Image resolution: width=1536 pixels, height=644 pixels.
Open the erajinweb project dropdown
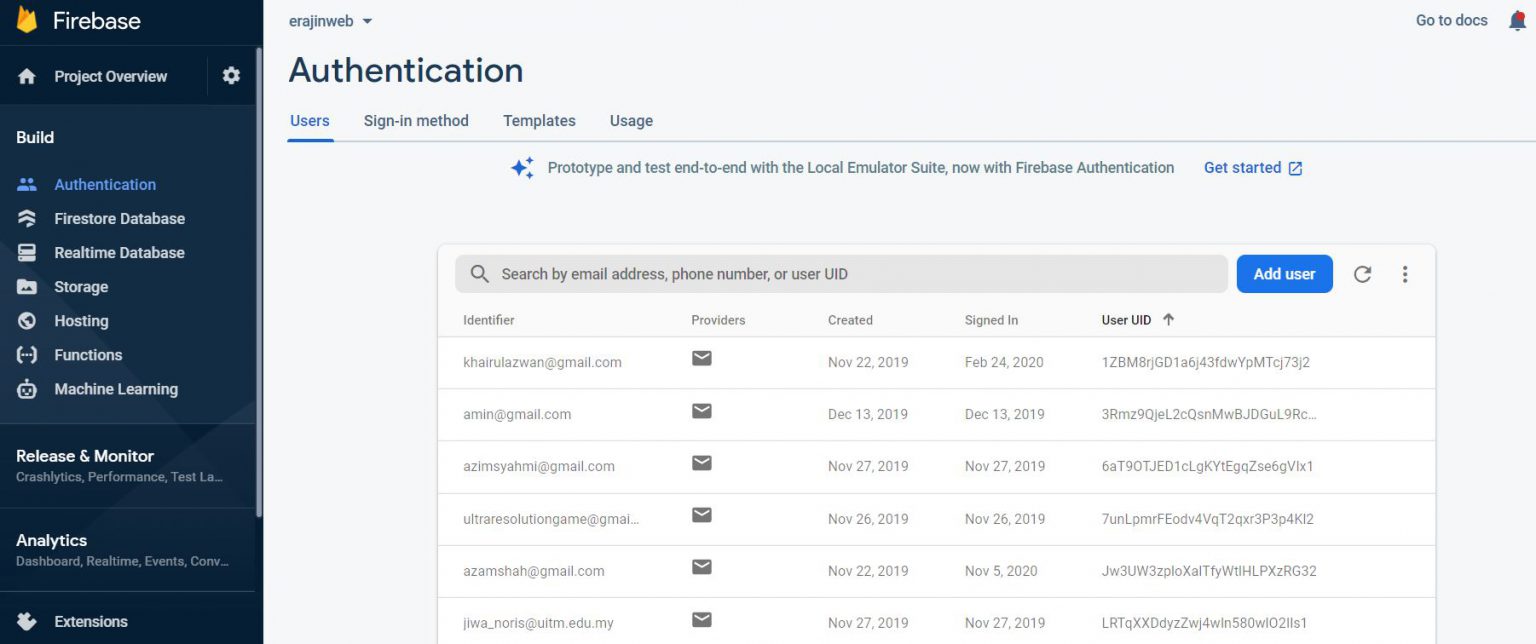coord(330,21)
